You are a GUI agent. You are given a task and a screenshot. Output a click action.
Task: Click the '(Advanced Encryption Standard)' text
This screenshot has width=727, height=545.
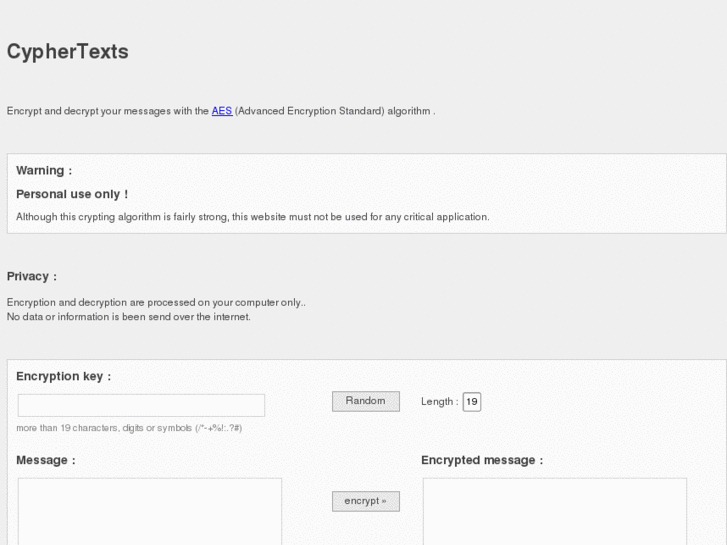coord(309,111)
